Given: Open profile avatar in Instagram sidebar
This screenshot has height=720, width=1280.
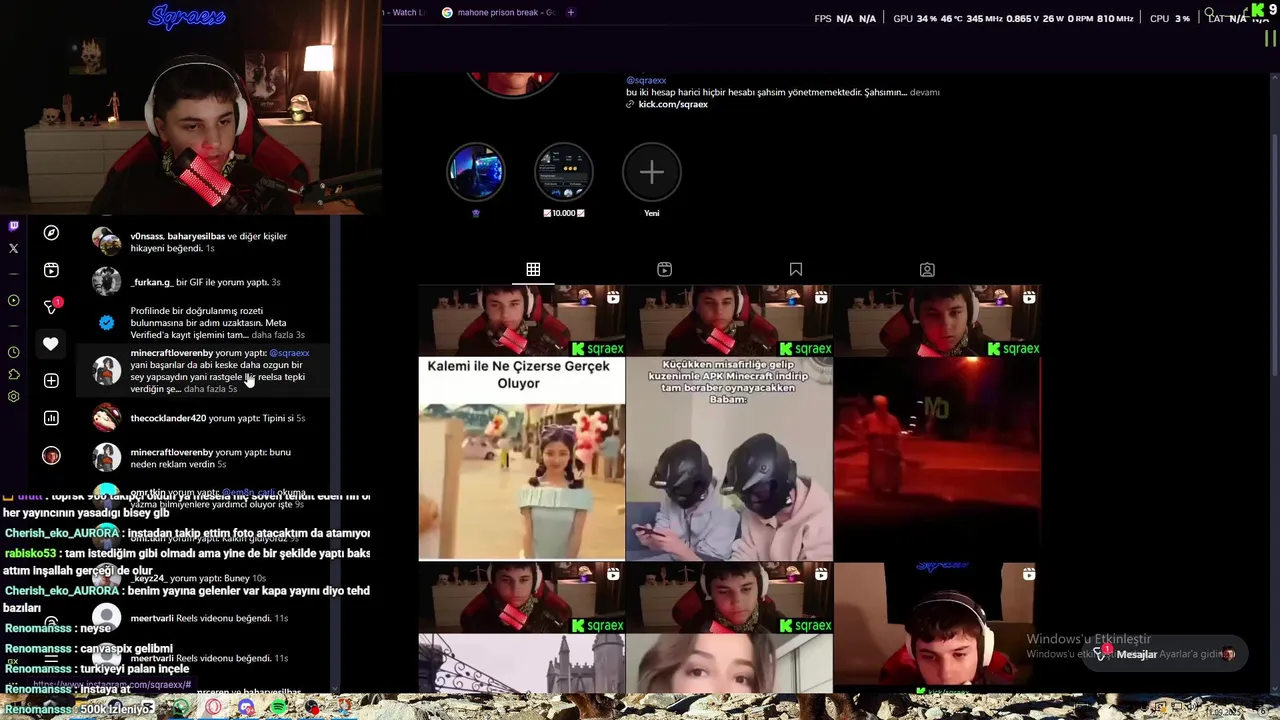Looking at the screenshot, I should 51,455.
